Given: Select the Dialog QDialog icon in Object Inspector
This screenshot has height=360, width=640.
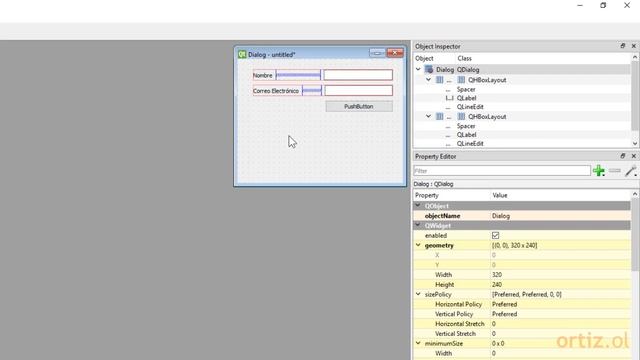Looking at the screenshot, I should click(429, 69).
